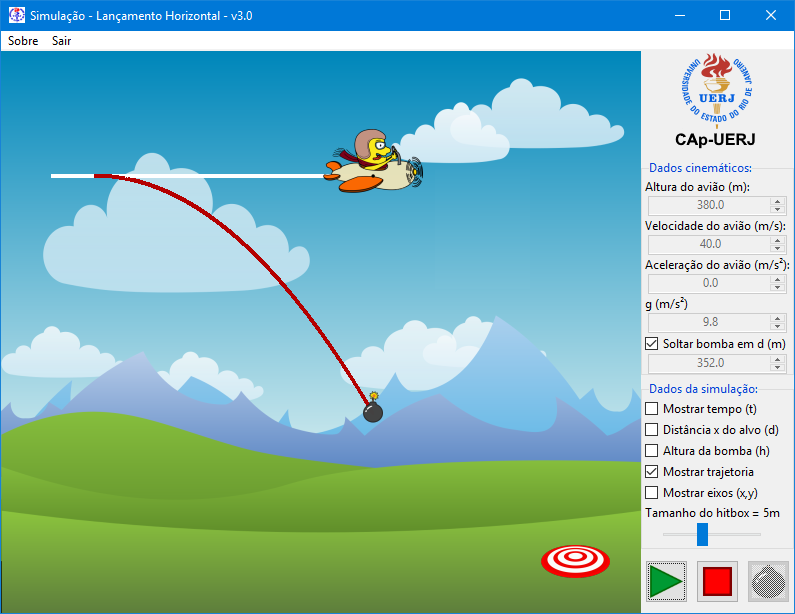Enable Altura da bomba (h) checkbox
Viewport: 795px width, 614px height.
tap(652, 451)
